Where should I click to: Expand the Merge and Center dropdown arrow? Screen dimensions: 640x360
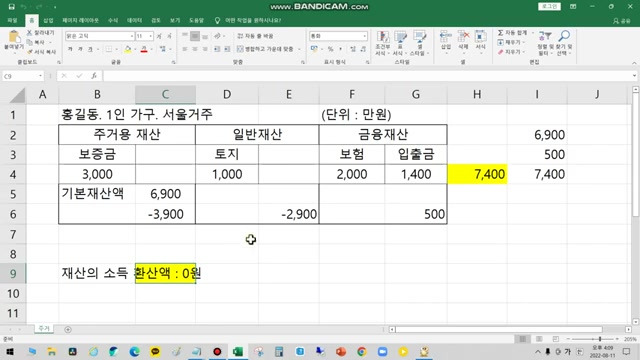(x=300, y=49)
